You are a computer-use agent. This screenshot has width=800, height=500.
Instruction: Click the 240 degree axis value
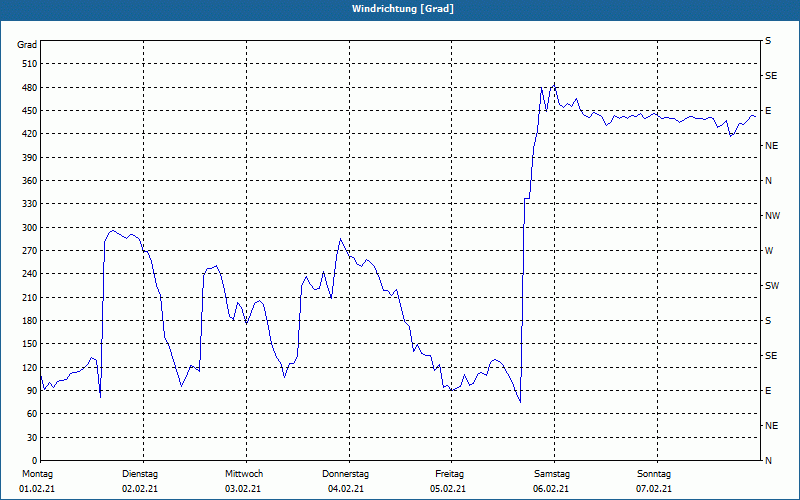(30, 274)
